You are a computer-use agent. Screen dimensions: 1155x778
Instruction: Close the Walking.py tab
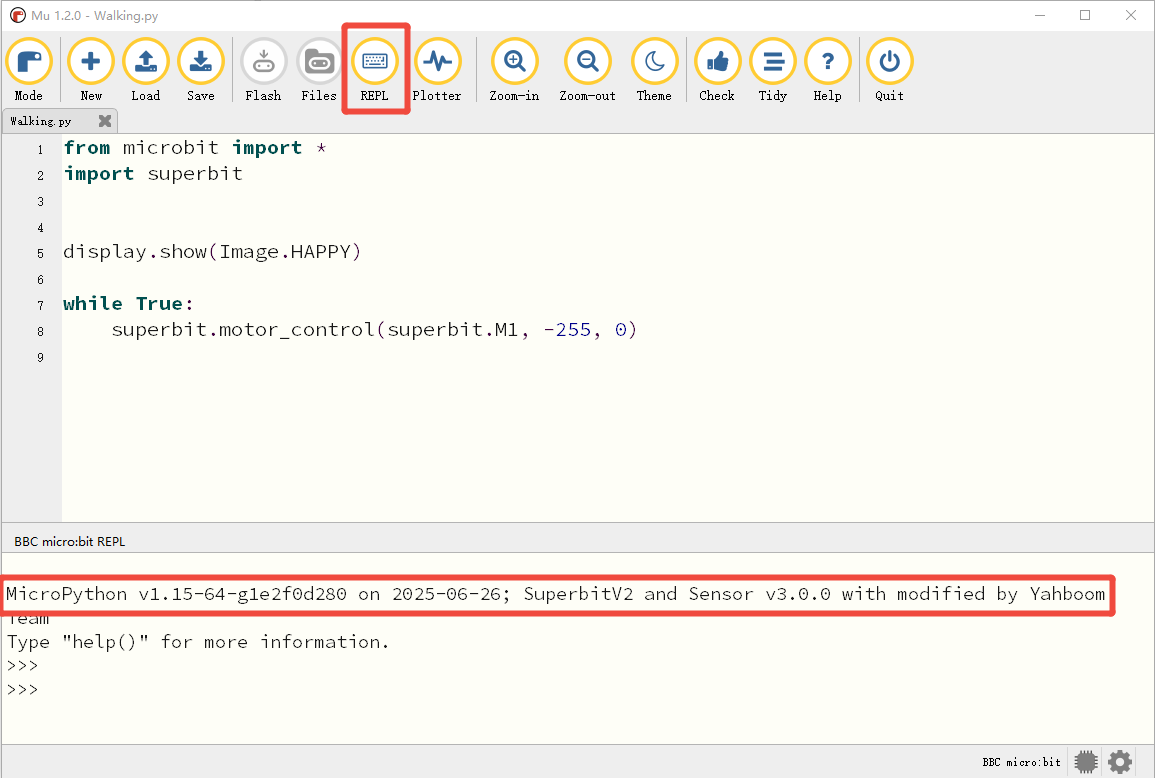[105, 121]
